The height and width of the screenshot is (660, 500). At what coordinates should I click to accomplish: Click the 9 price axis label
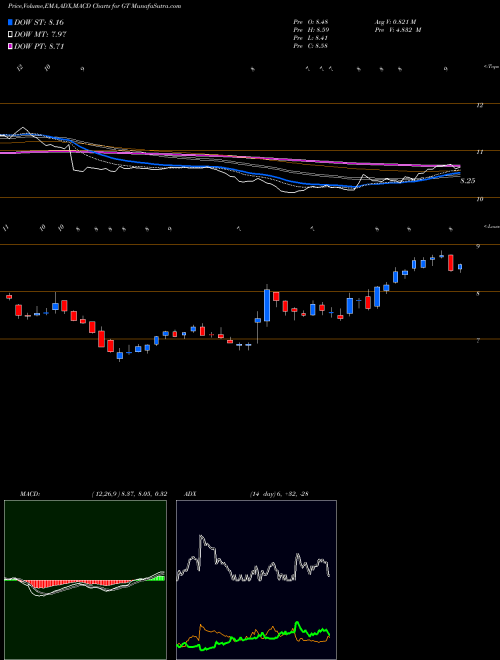pyautogui.click(x=478, y=247)
